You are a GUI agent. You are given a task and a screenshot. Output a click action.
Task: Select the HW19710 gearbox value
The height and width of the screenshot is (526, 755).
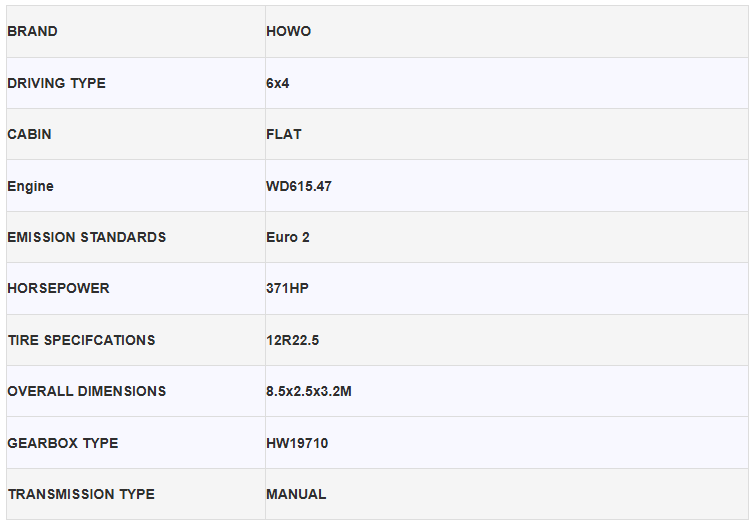coord(297,443)
